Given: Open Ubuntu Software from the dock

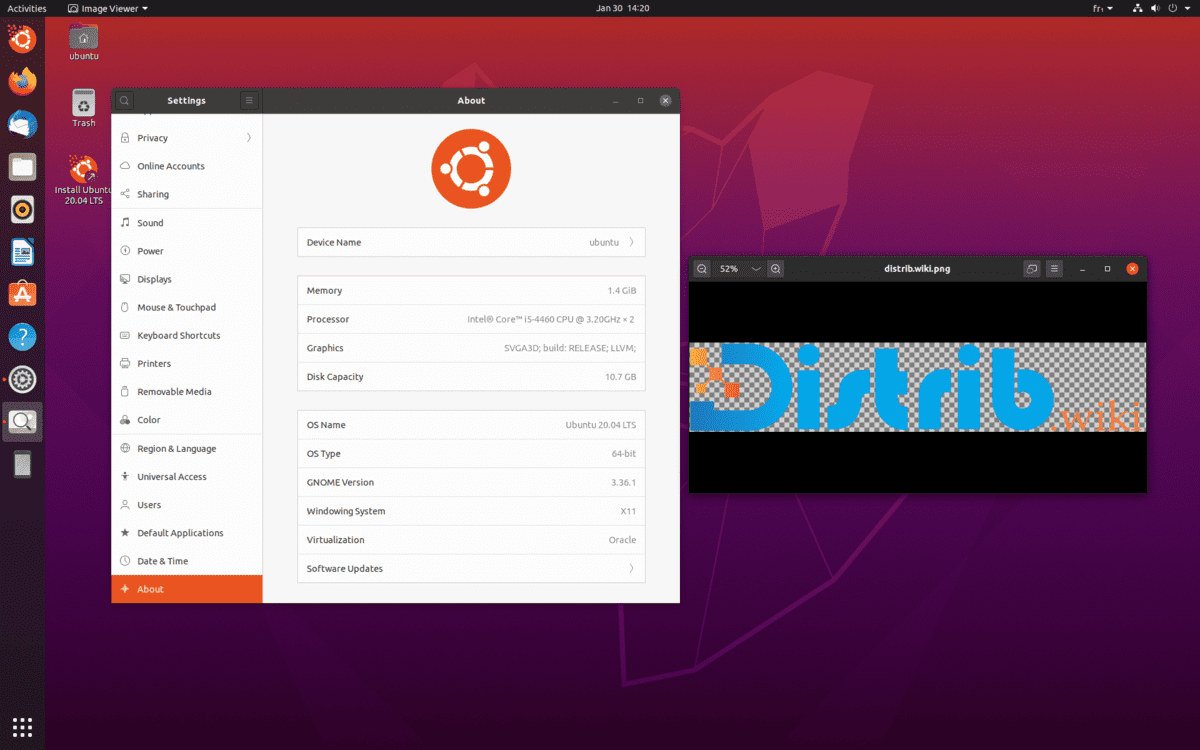Looking at the screenshot, I should [22, 294].
